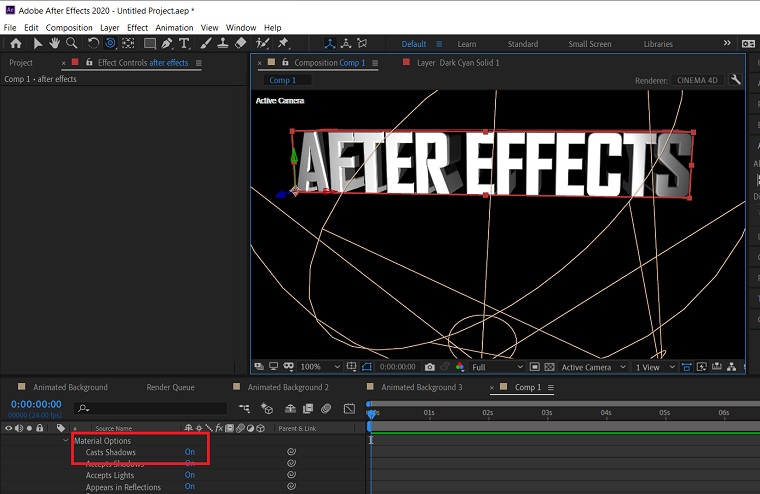The height and width of the screenshot is (494, 760).
Task: Collapse the Material Options group
Action: tap(66, 441)
